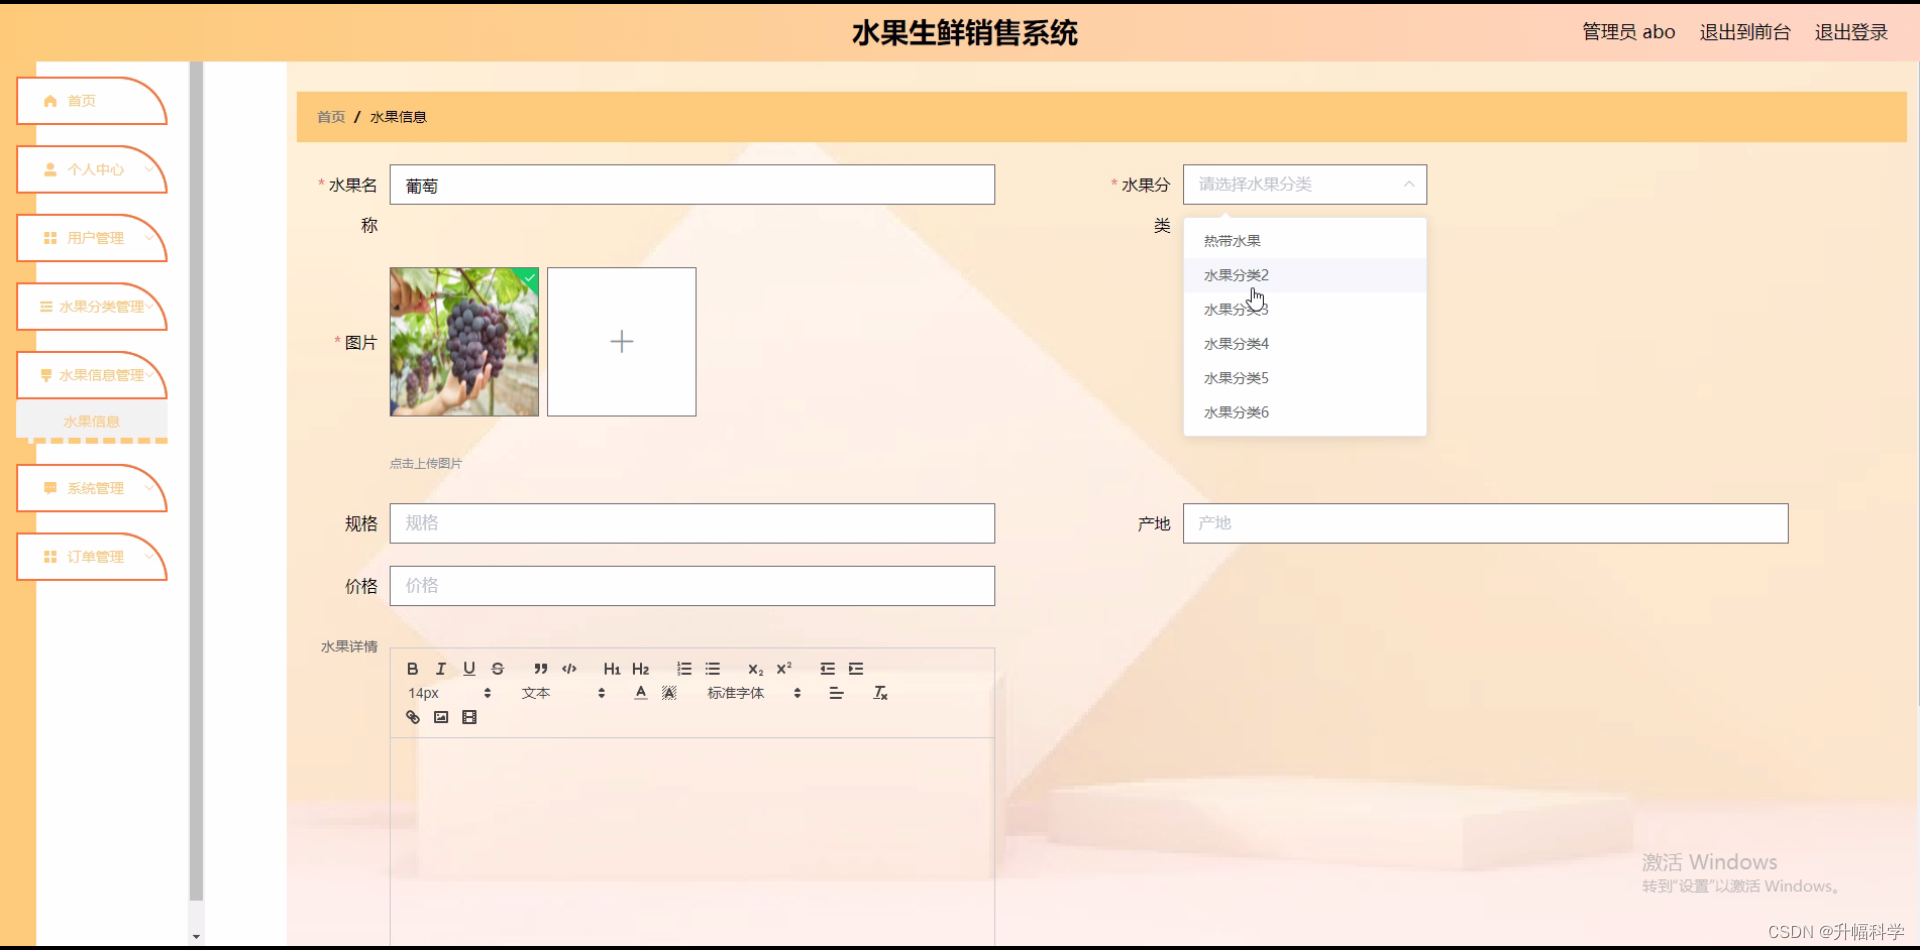Click the ordered list icon

click(x=684, y=668)
